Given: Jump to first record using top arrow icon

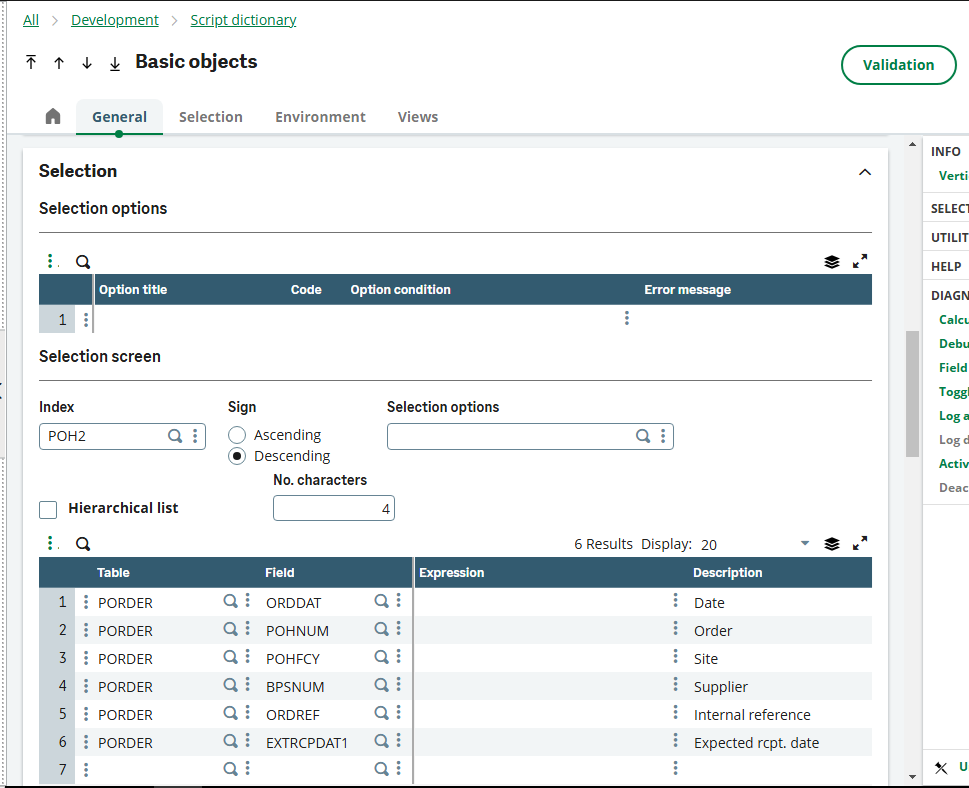Looking at the screenshot, I should point(31,62).
